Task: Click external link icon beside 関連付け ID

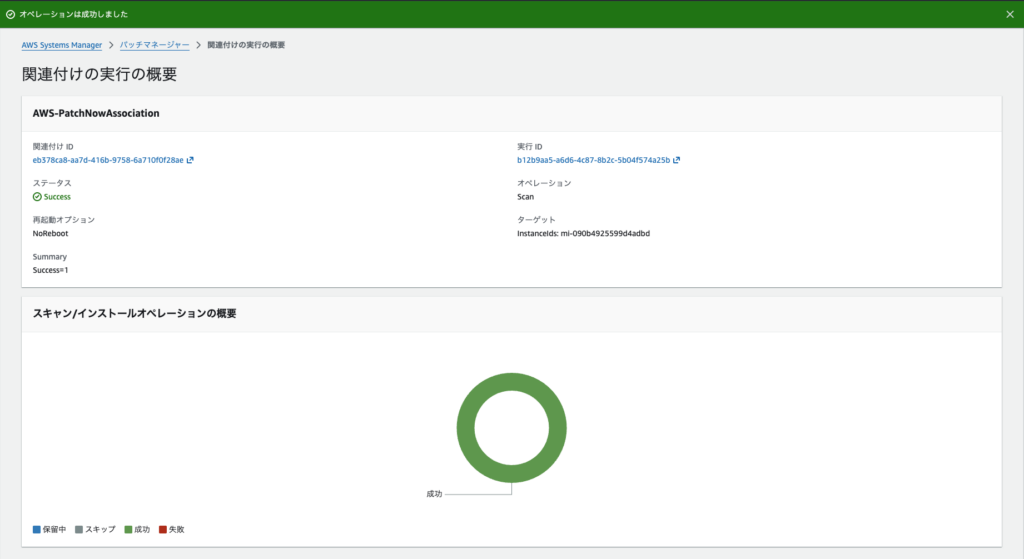Action: pos(190,160)
